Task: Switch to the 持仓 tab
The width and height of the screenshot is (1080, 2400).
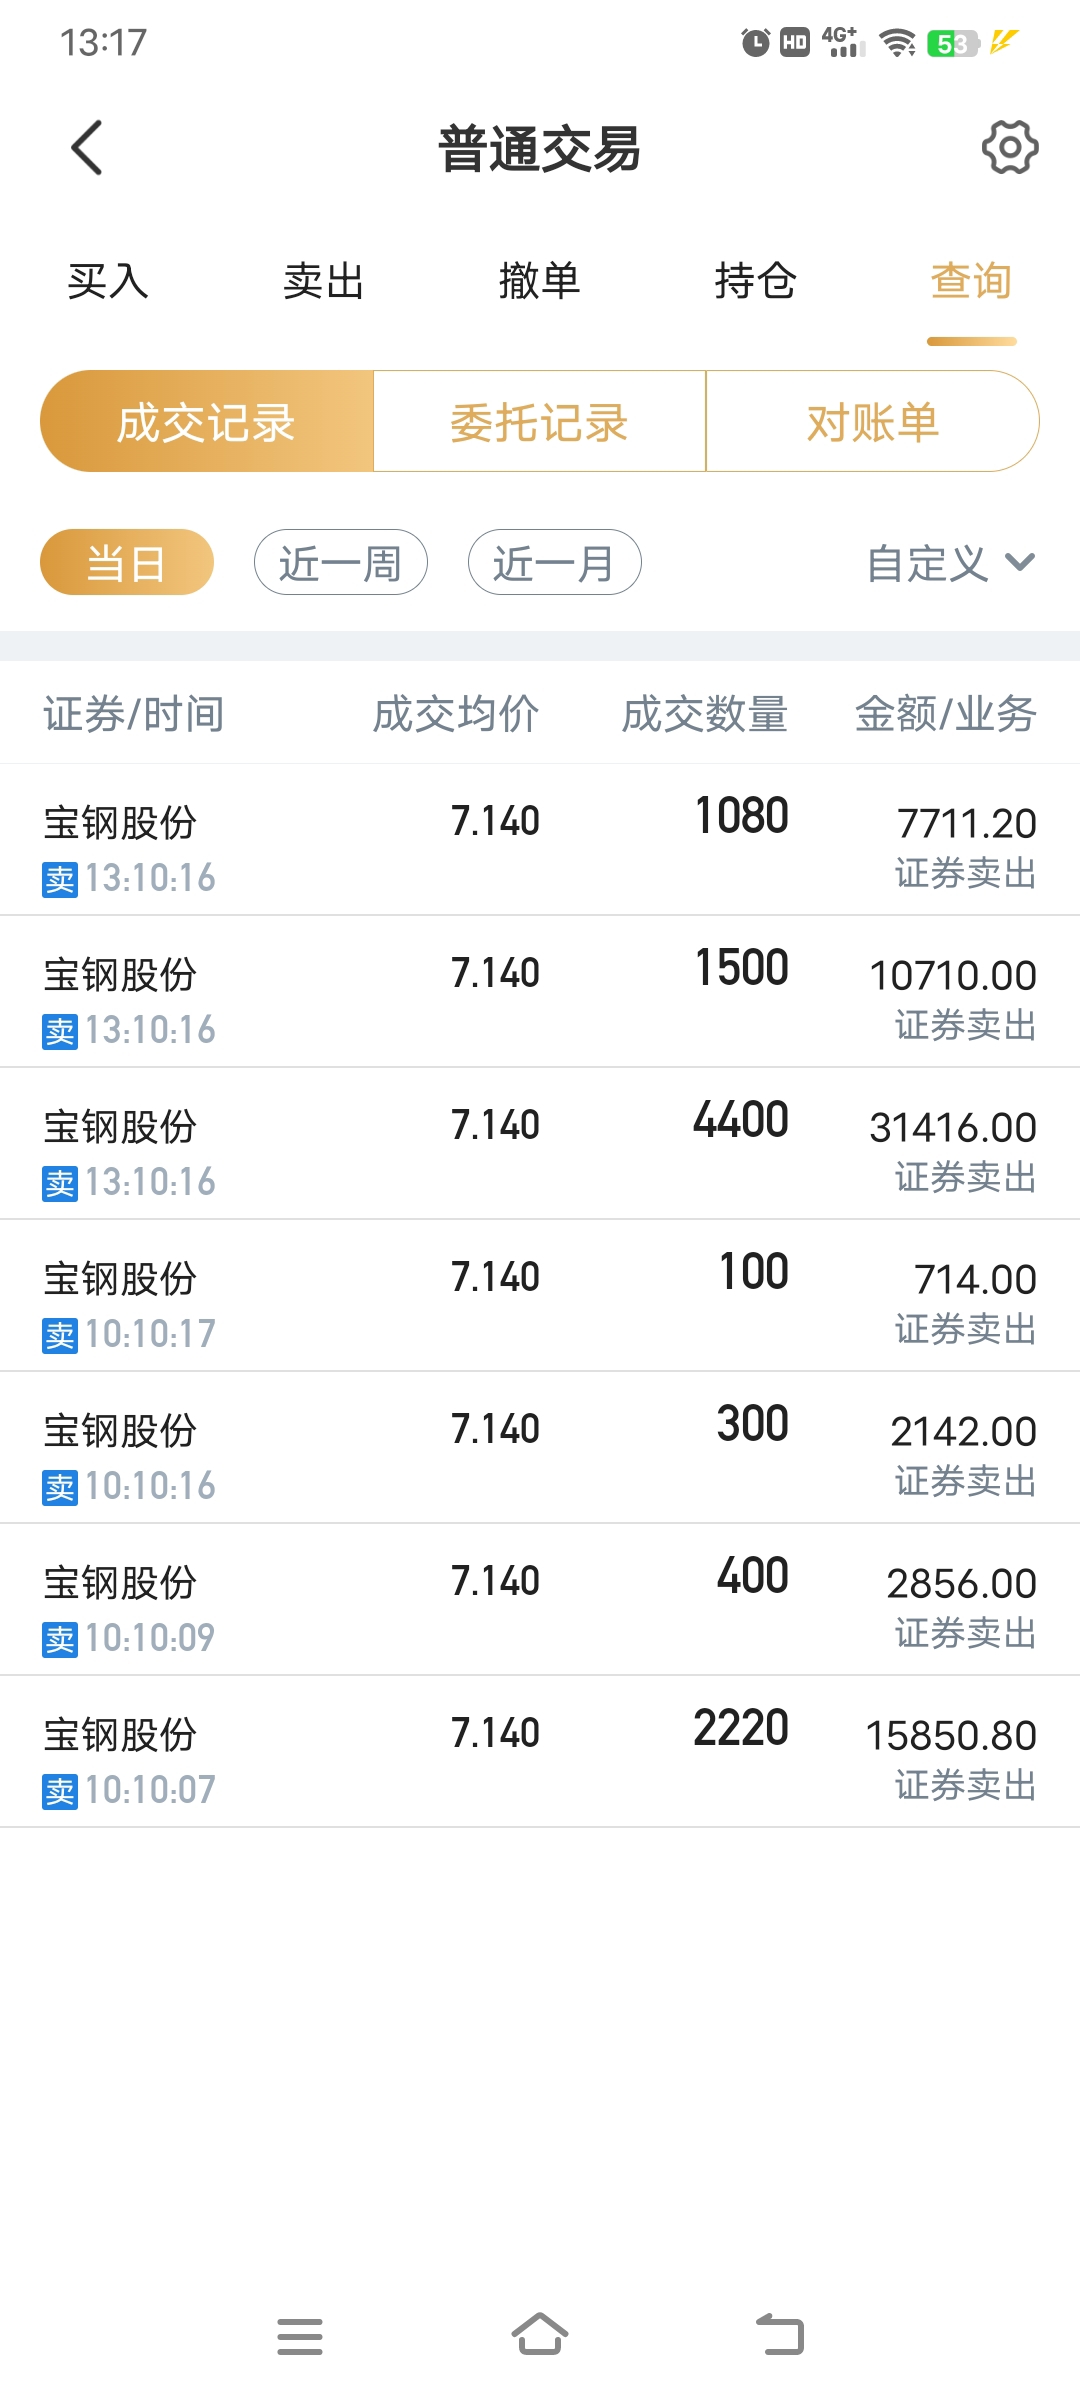Action: (x=756, y=281)
